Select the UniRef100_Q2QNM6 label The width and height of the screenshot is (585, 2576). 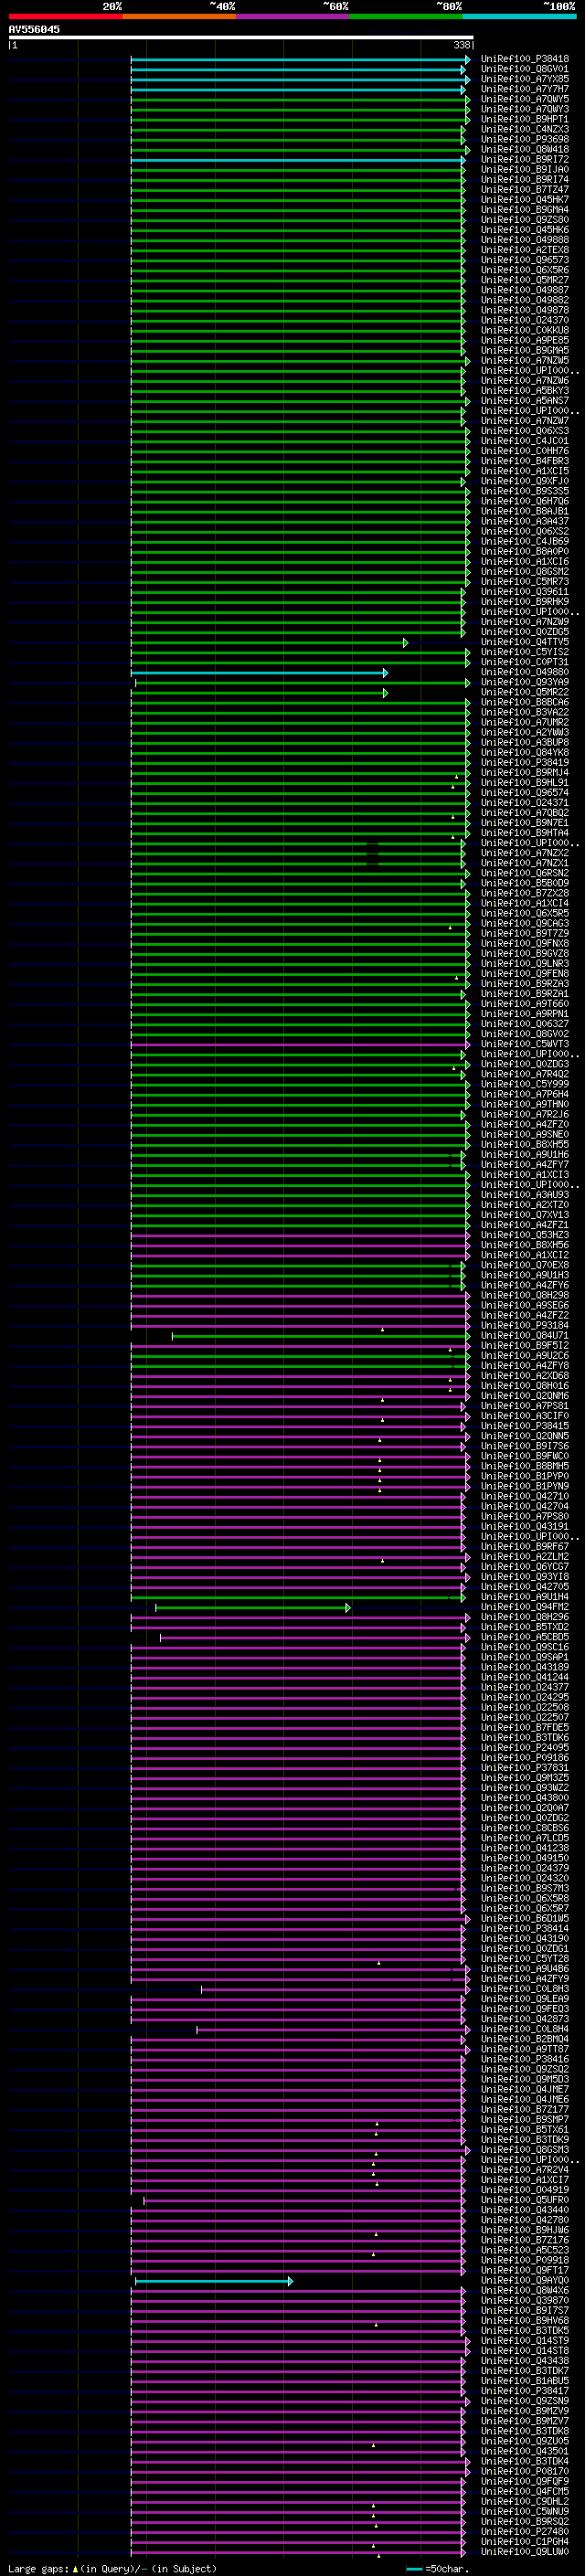pyautogui.click(x=524, y=1396)
